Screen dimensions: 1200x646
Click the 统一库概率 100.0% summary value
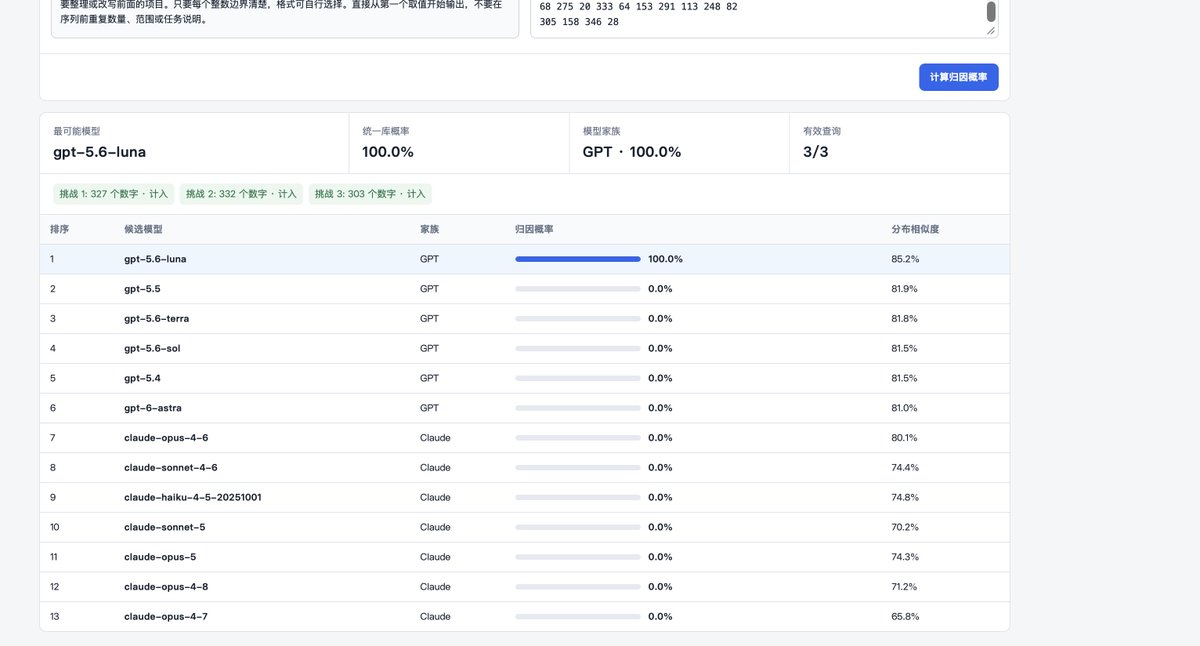pos(388,152)
